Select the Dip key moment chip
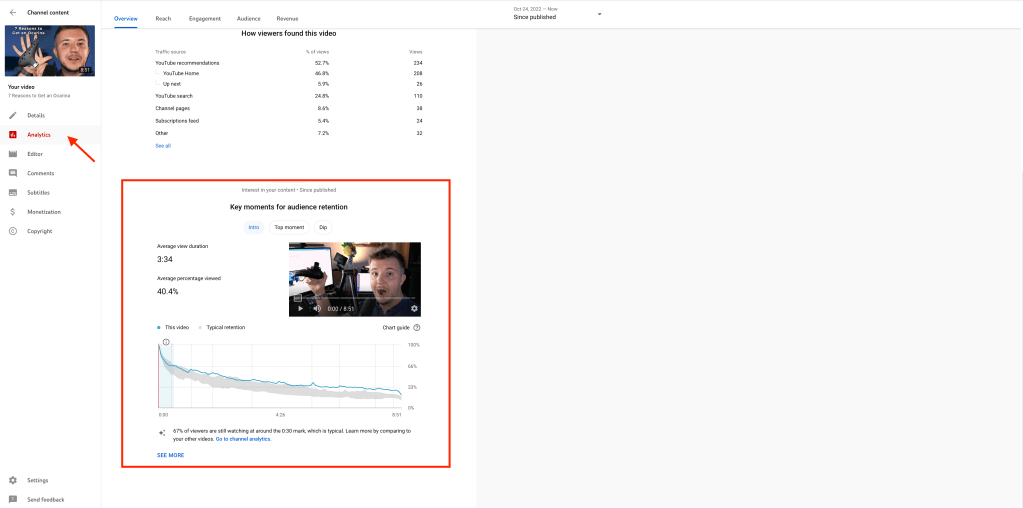 click(323, 227)
